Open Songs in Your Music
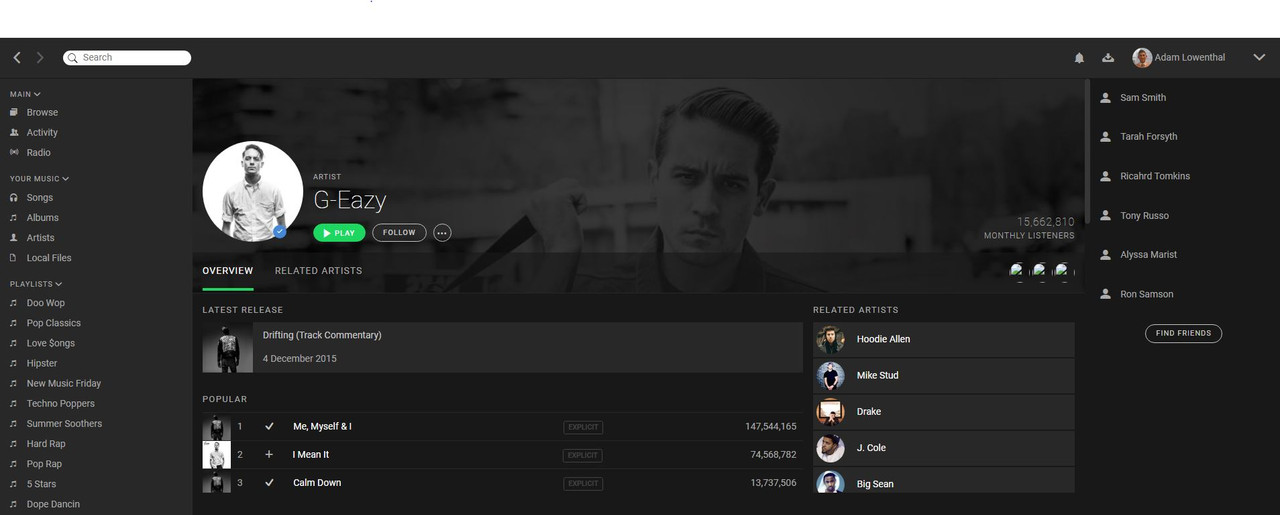 click(x=40, y=198)
